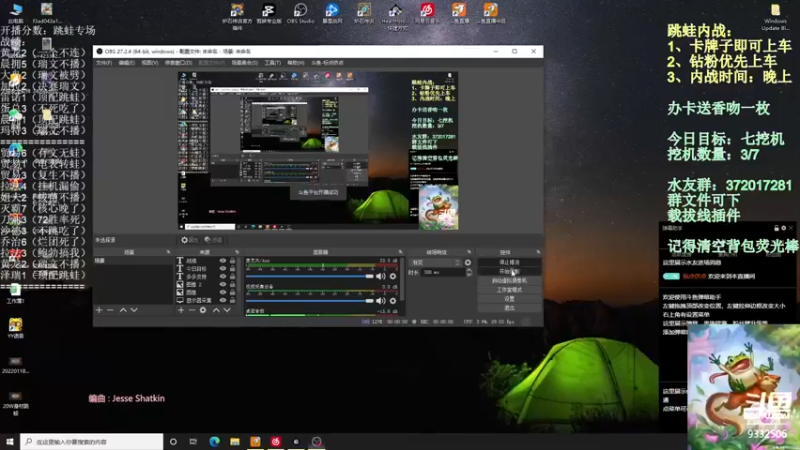Select the 场景 item in scenes list
The width and height of the screenshot is (800, 450).
[x=133, y=261]
